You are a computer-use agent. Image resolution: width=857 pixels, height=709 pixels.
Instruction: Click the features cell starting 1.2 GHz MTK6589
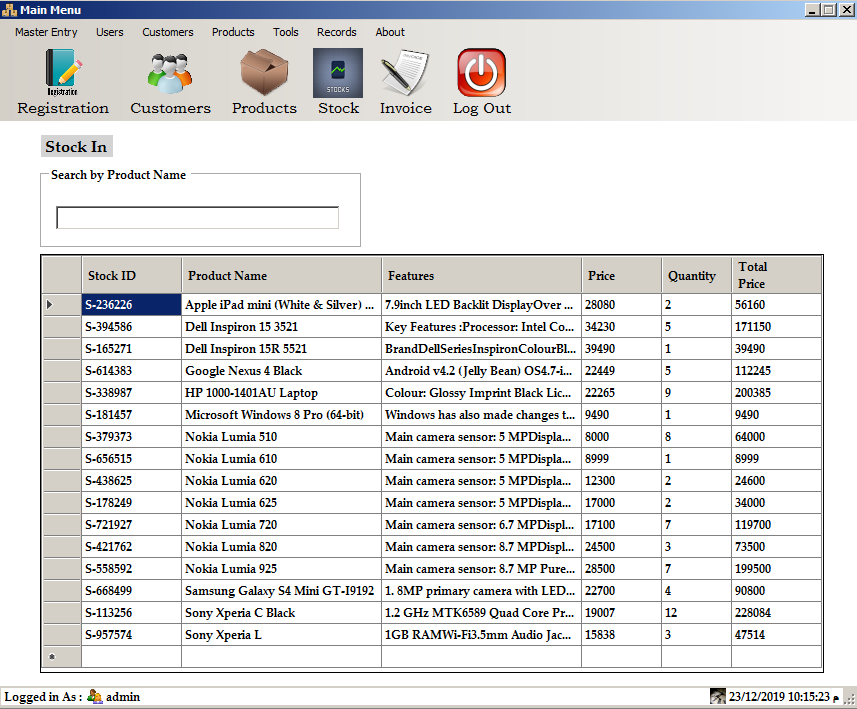[x=482, y=613]
